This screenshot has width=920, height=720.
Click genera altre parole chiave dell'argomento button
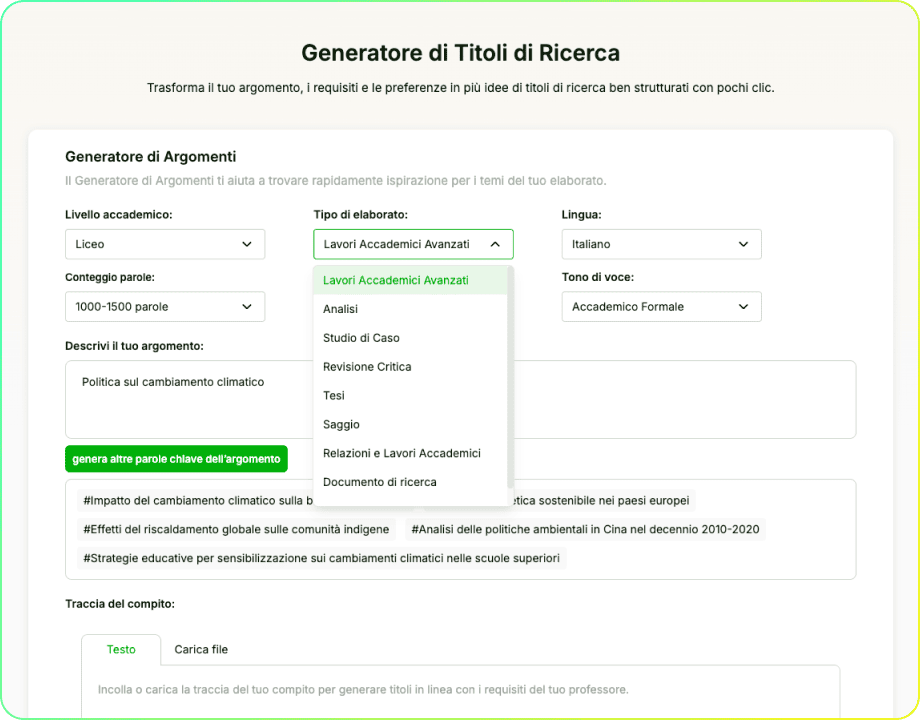pyautogui.click(x=176, y=459)
